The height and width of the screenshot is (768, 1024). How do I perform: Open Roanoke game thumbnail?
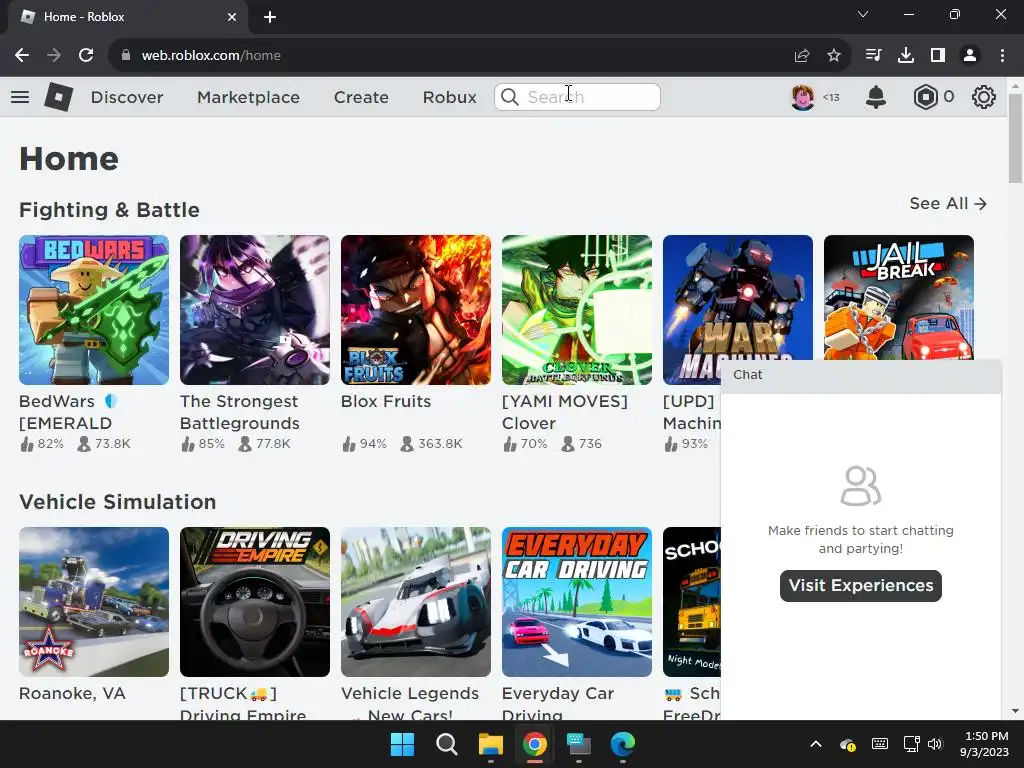(94, 601)
